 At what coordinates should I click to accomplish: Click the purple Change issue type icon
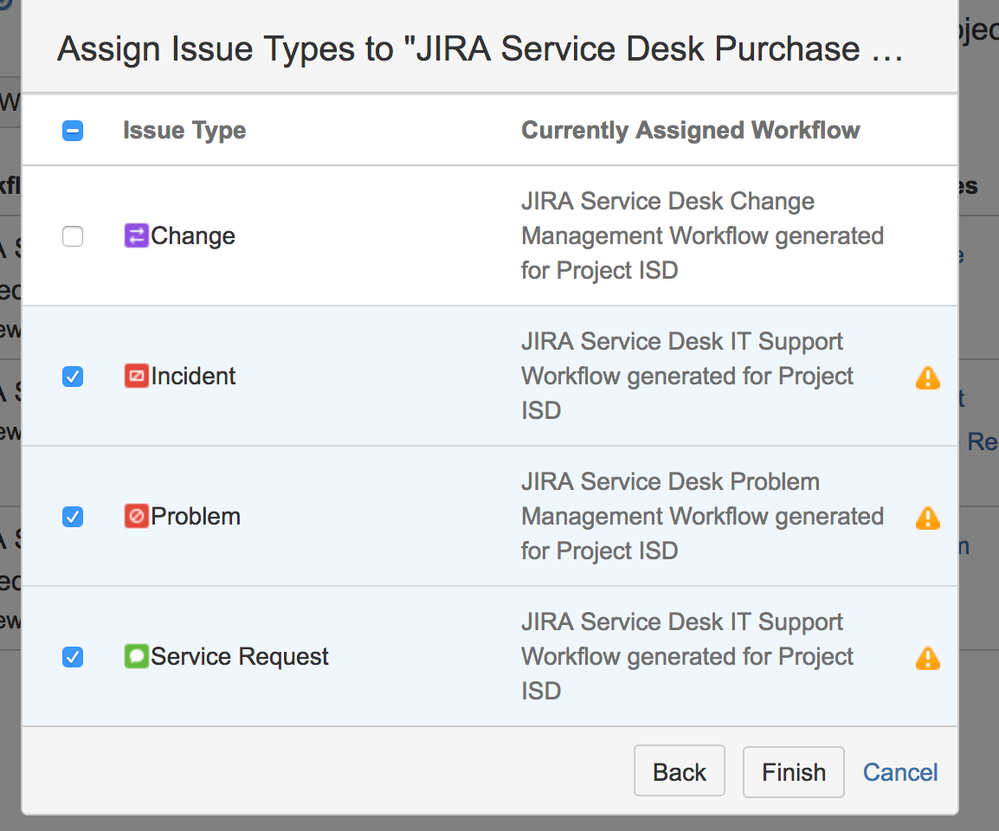(x=136, y=236)
